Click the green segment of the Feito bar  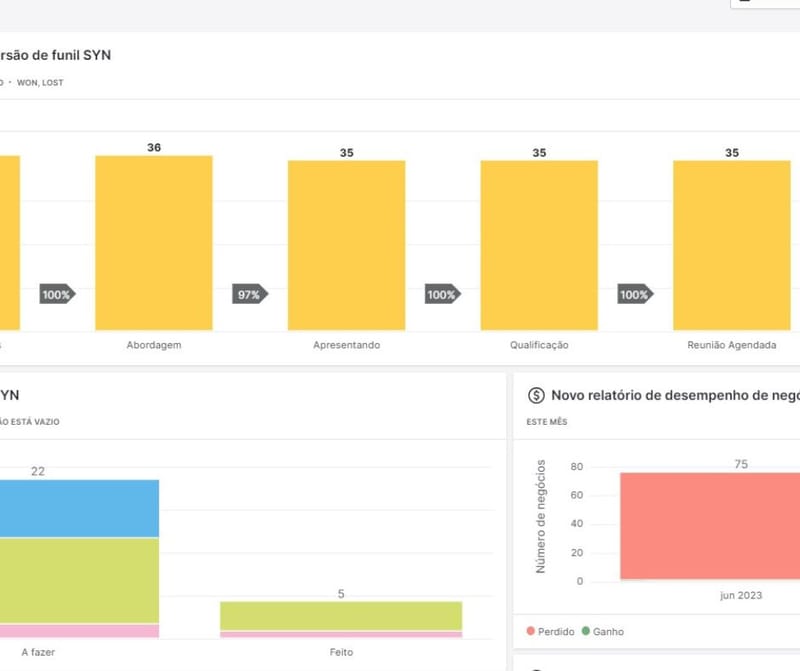[x=341, y=615]
